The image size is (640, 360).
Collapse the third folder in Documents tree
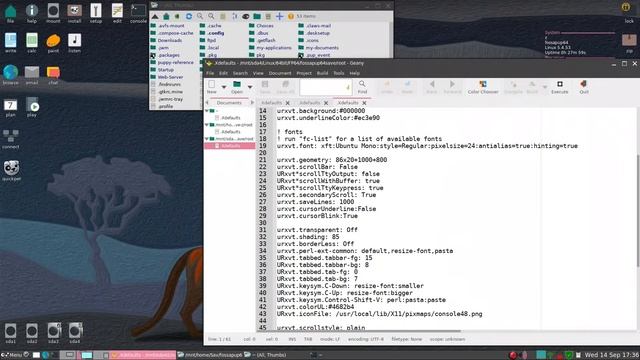[x=207, y=139]
